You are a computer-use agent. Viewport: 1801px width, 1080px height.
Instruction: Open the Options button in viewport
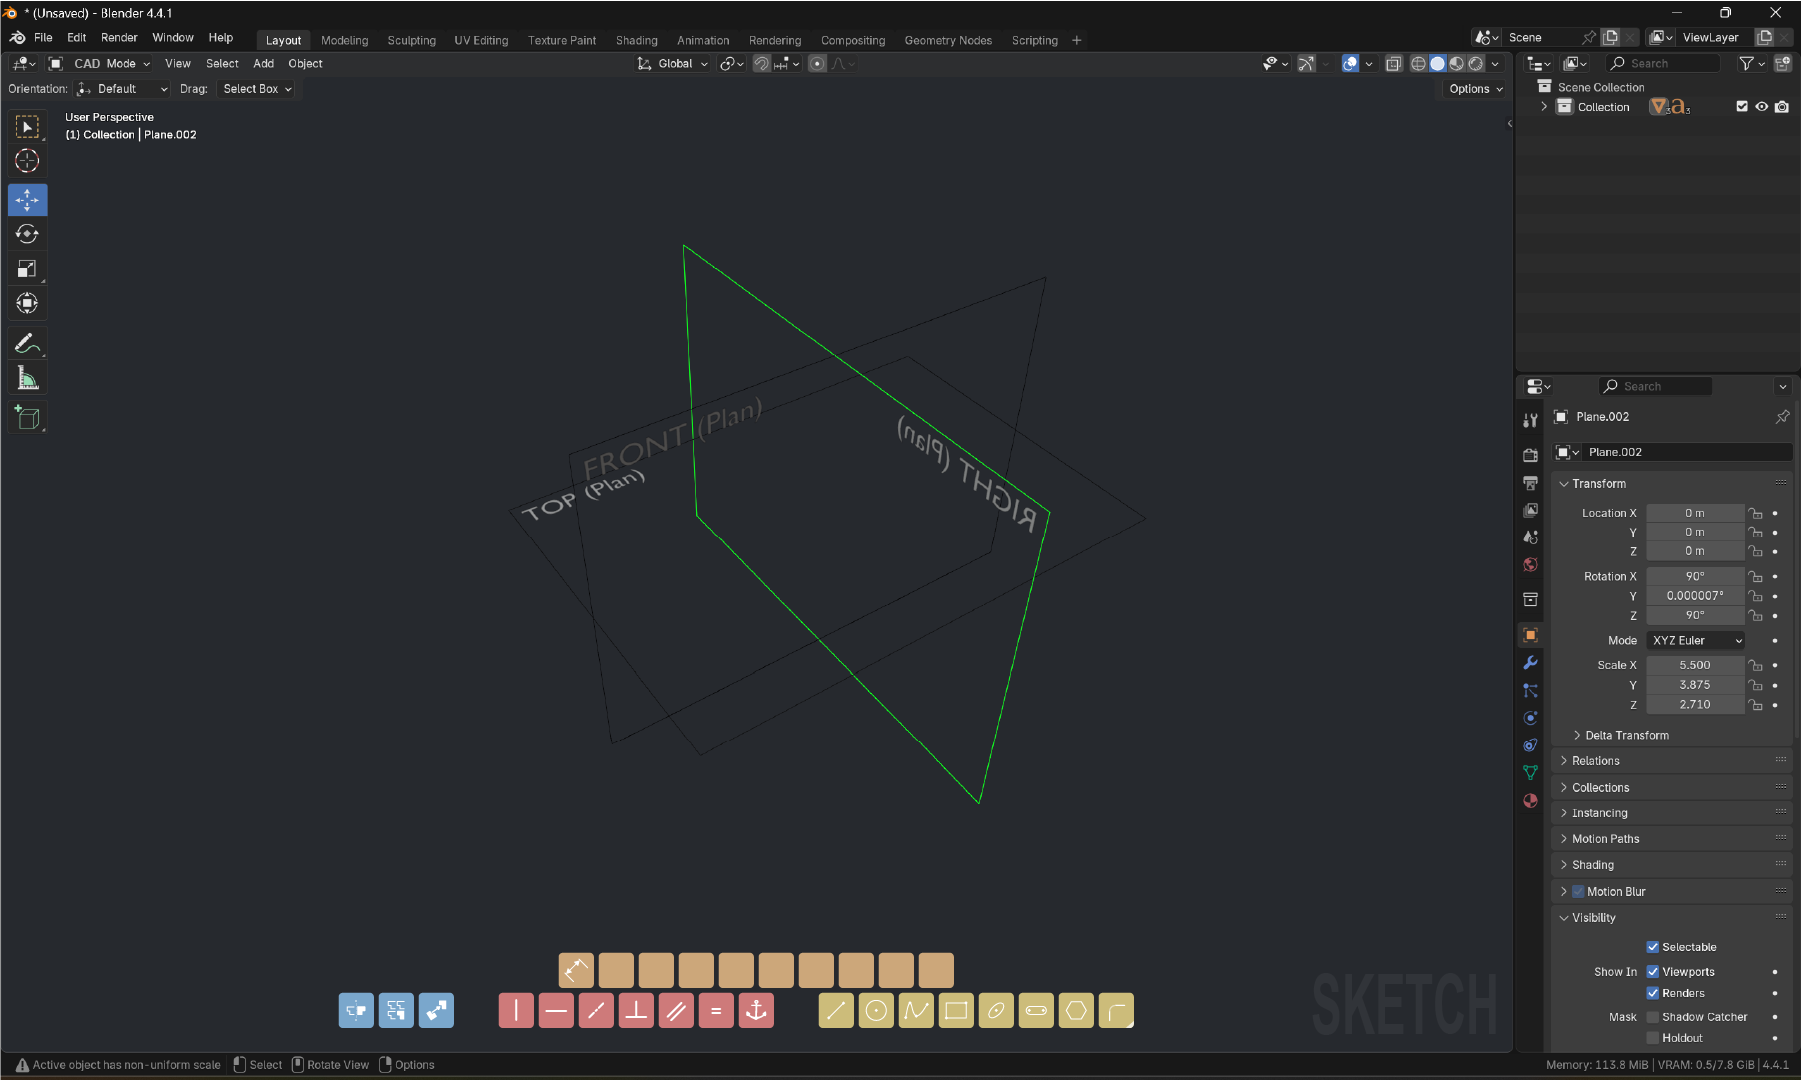pos(1475,89)
